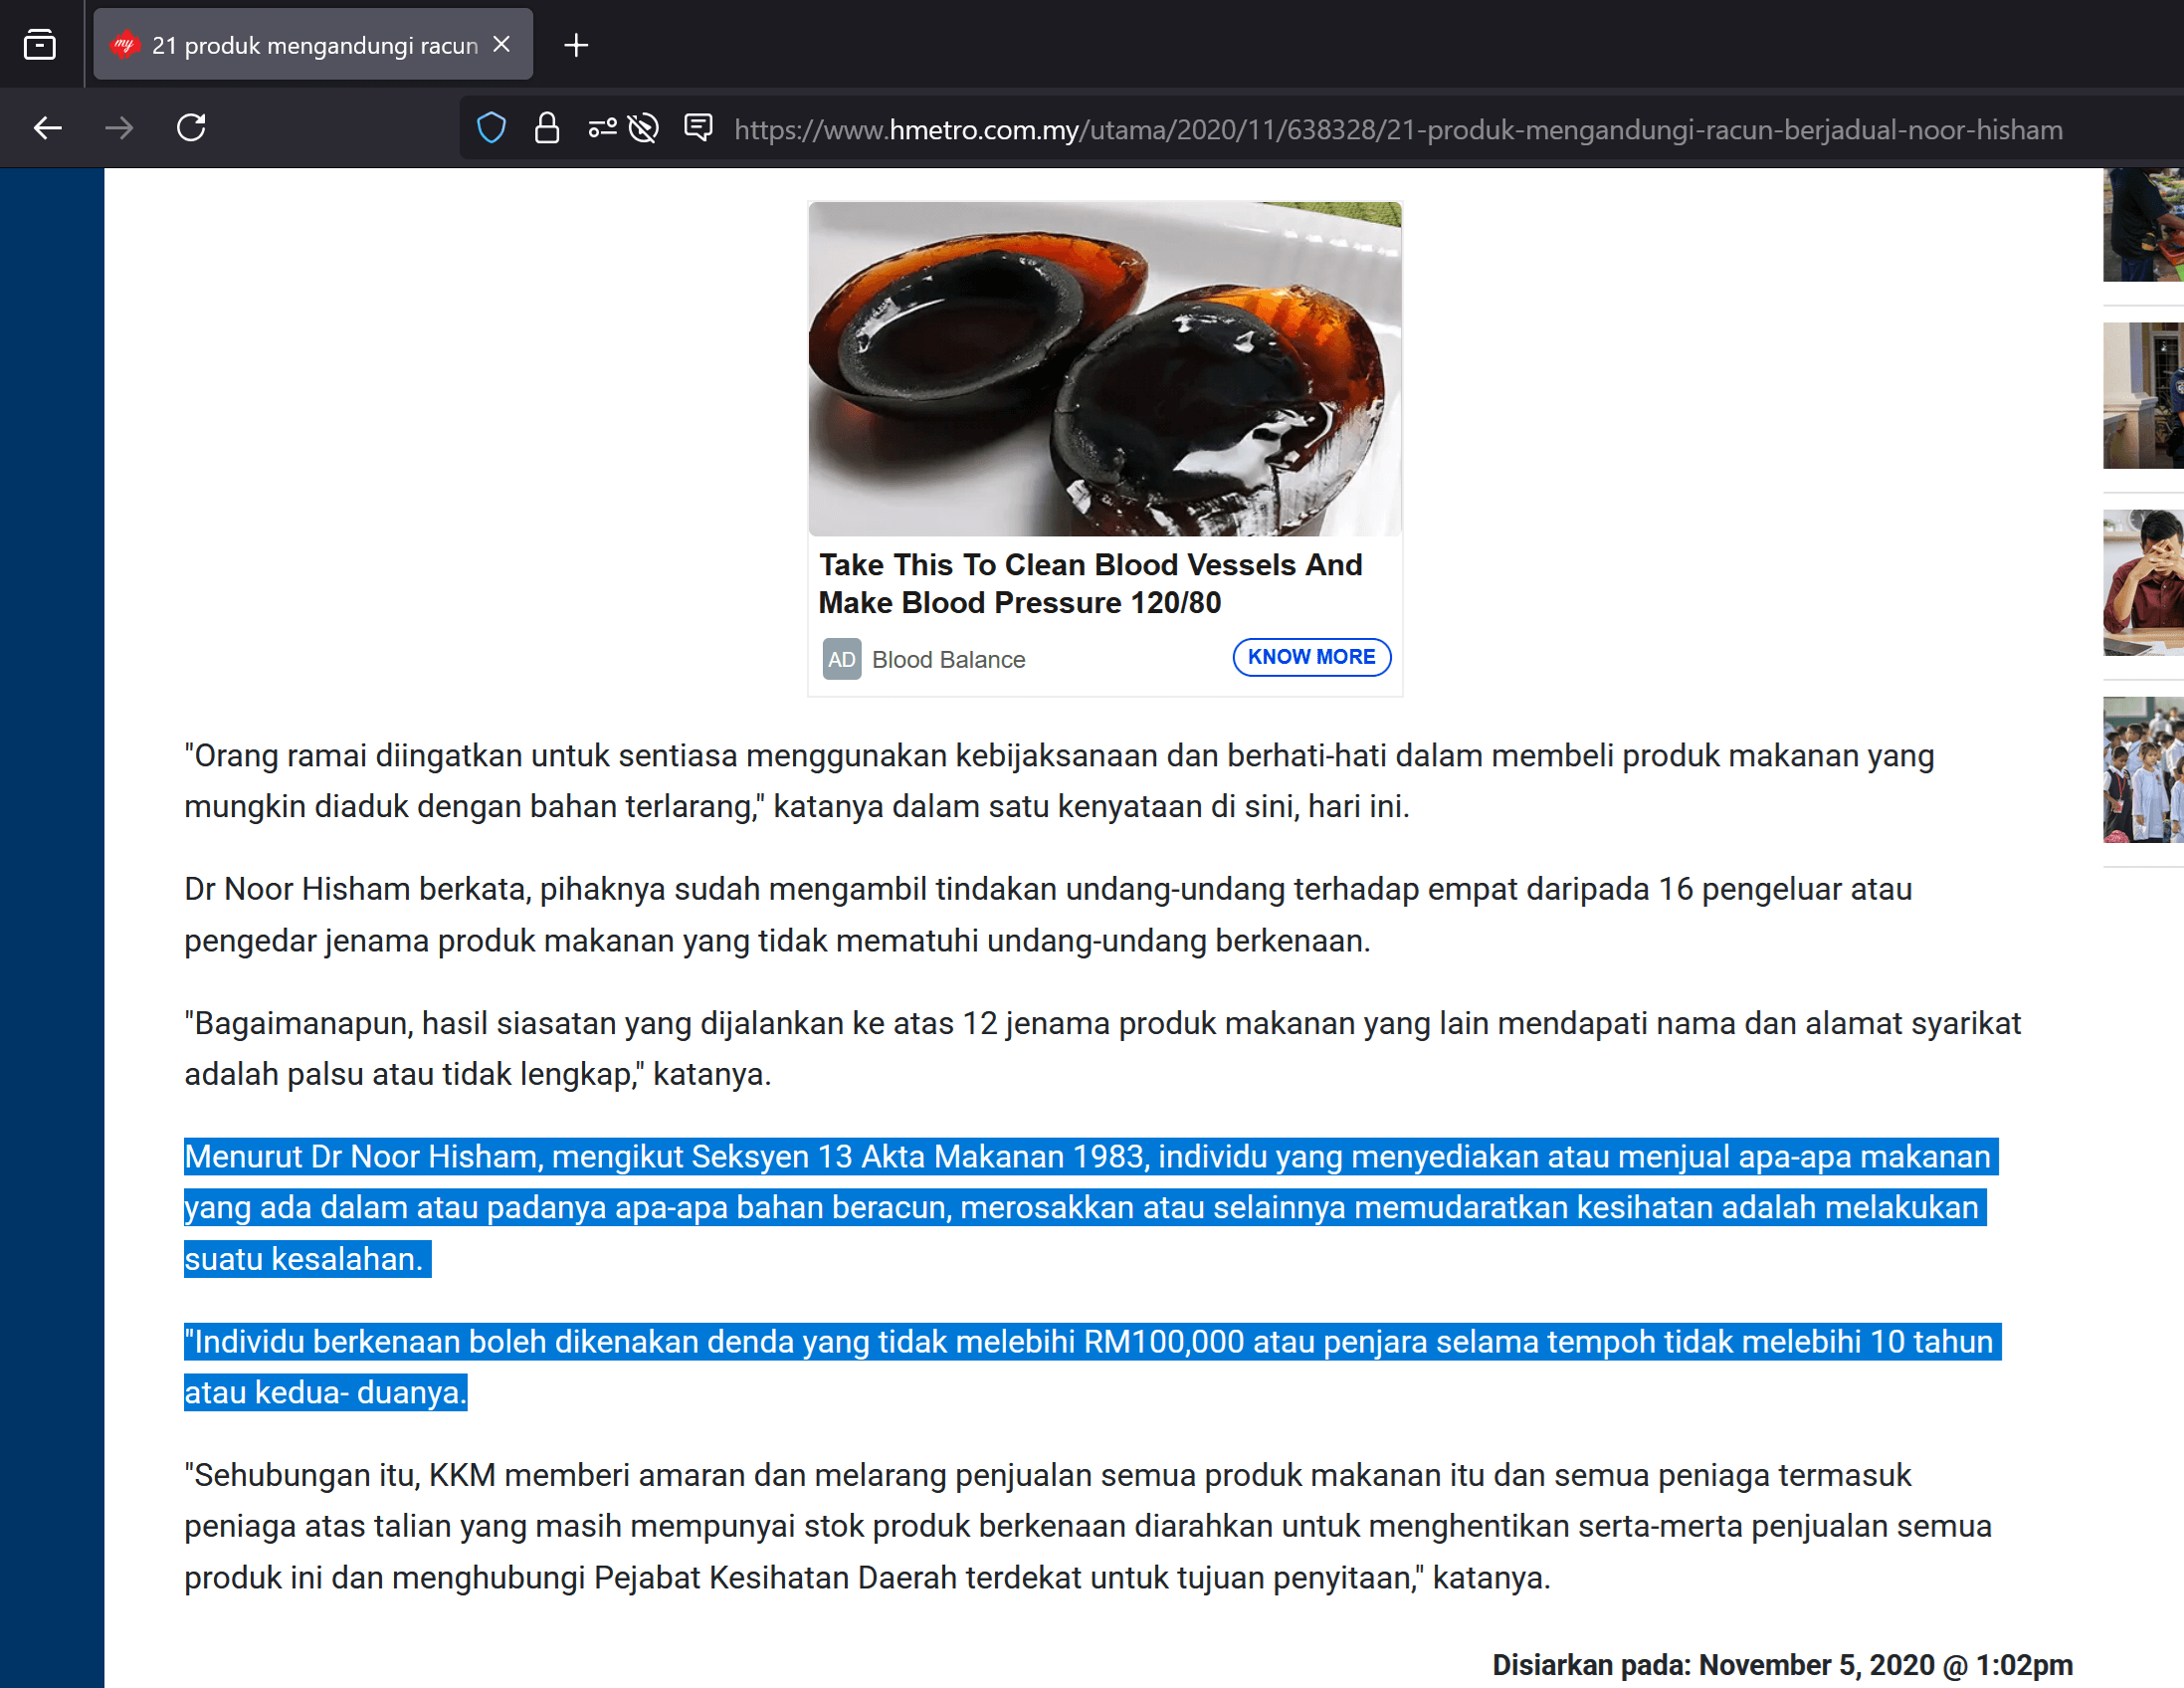Screen dimensions: 2184x1688
Task: Open sidebar thumbnail of school students
Action: [x=2143, y=770]
